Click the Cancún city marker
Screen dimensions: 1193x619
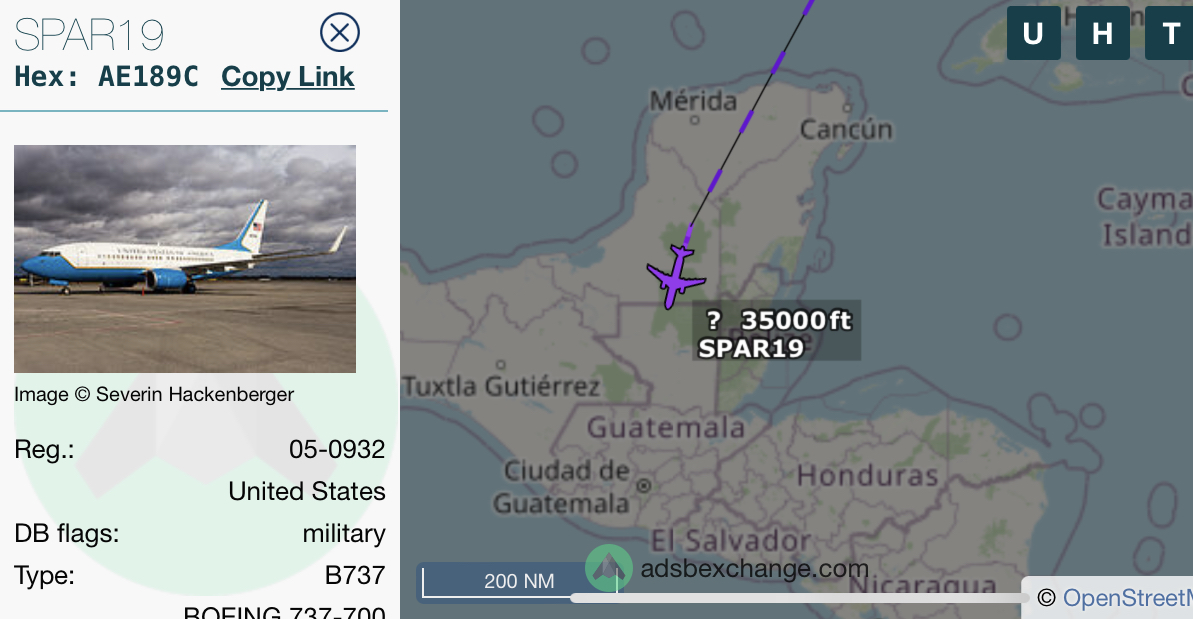848,107
